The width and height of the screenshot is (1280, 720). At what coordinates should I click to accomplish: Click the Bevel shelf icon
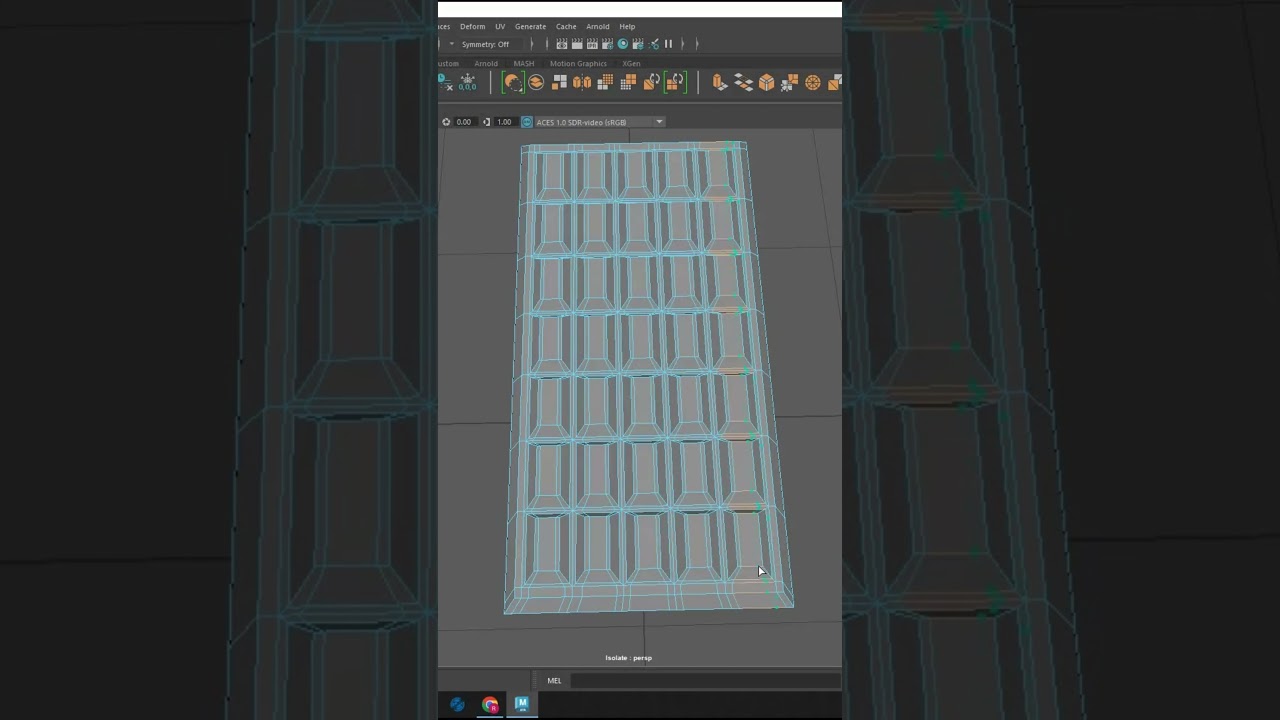(x=766, y=82)
